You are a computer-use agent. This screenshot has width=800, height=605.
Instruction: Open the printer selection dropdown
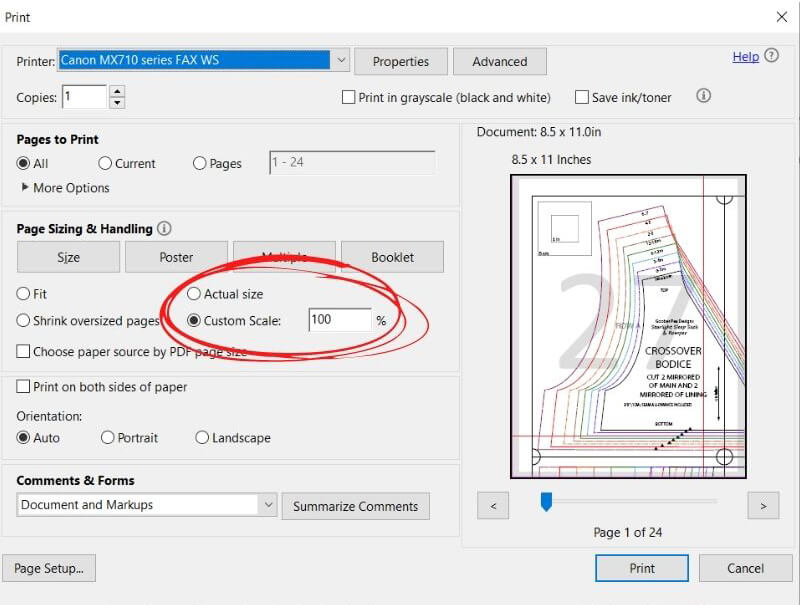341,60
